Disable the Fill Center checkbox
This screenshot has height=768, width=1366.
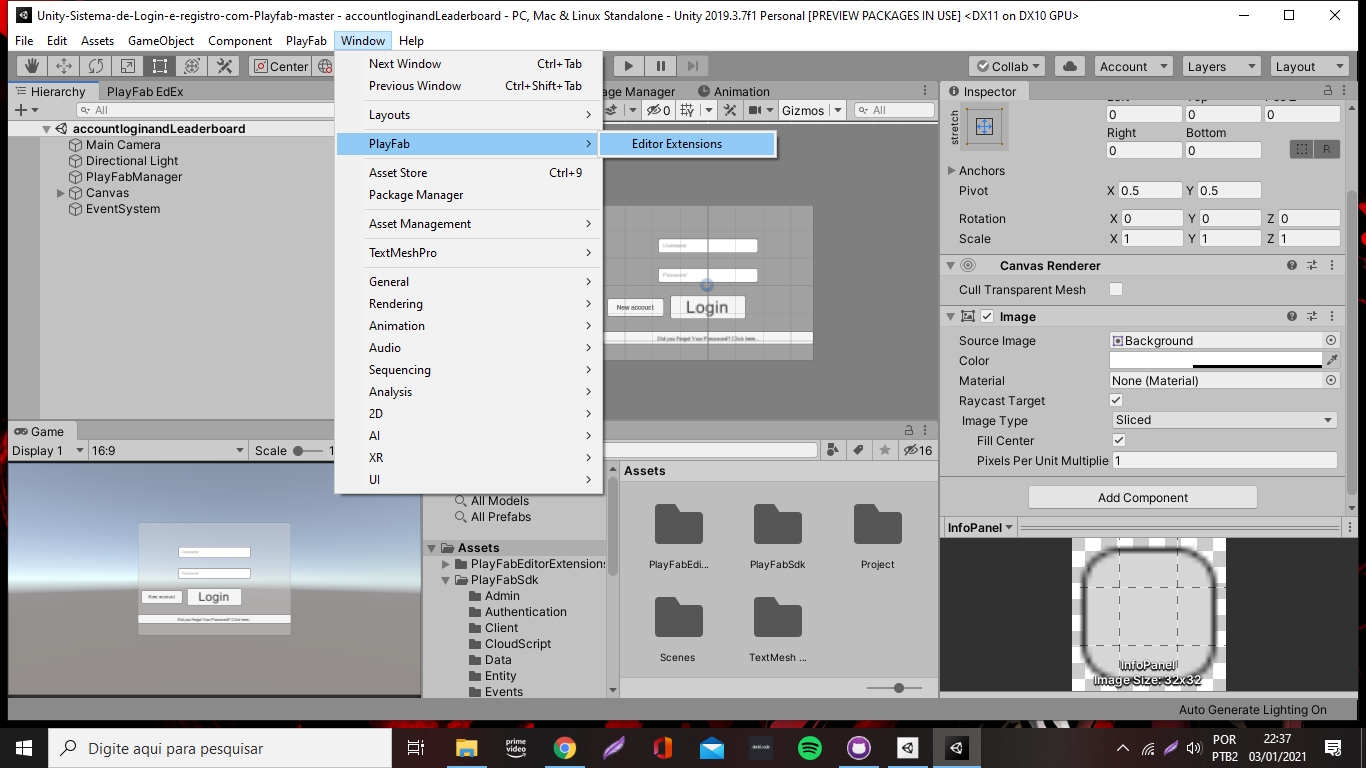tap(1117, 440)
